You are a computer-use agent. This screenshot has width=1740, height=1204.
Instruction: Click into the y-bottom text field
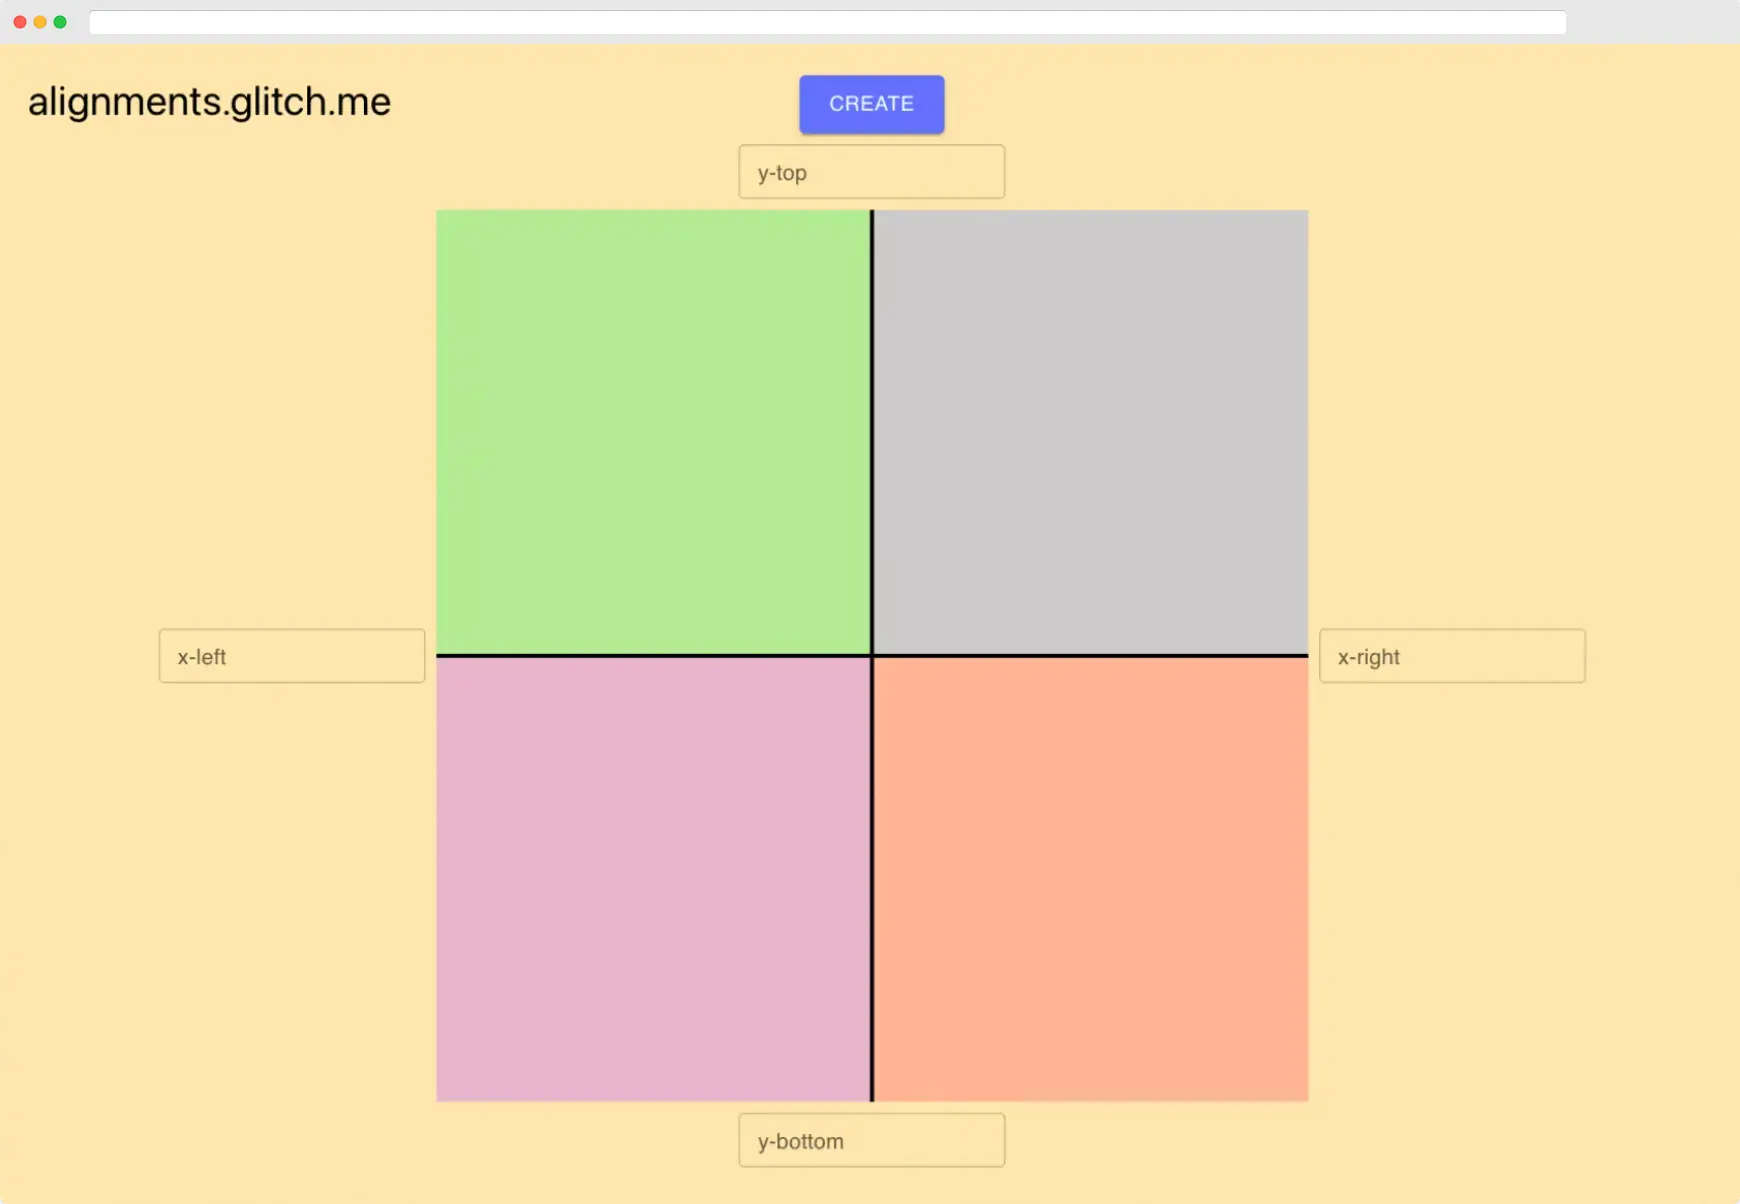[871, 1140]
